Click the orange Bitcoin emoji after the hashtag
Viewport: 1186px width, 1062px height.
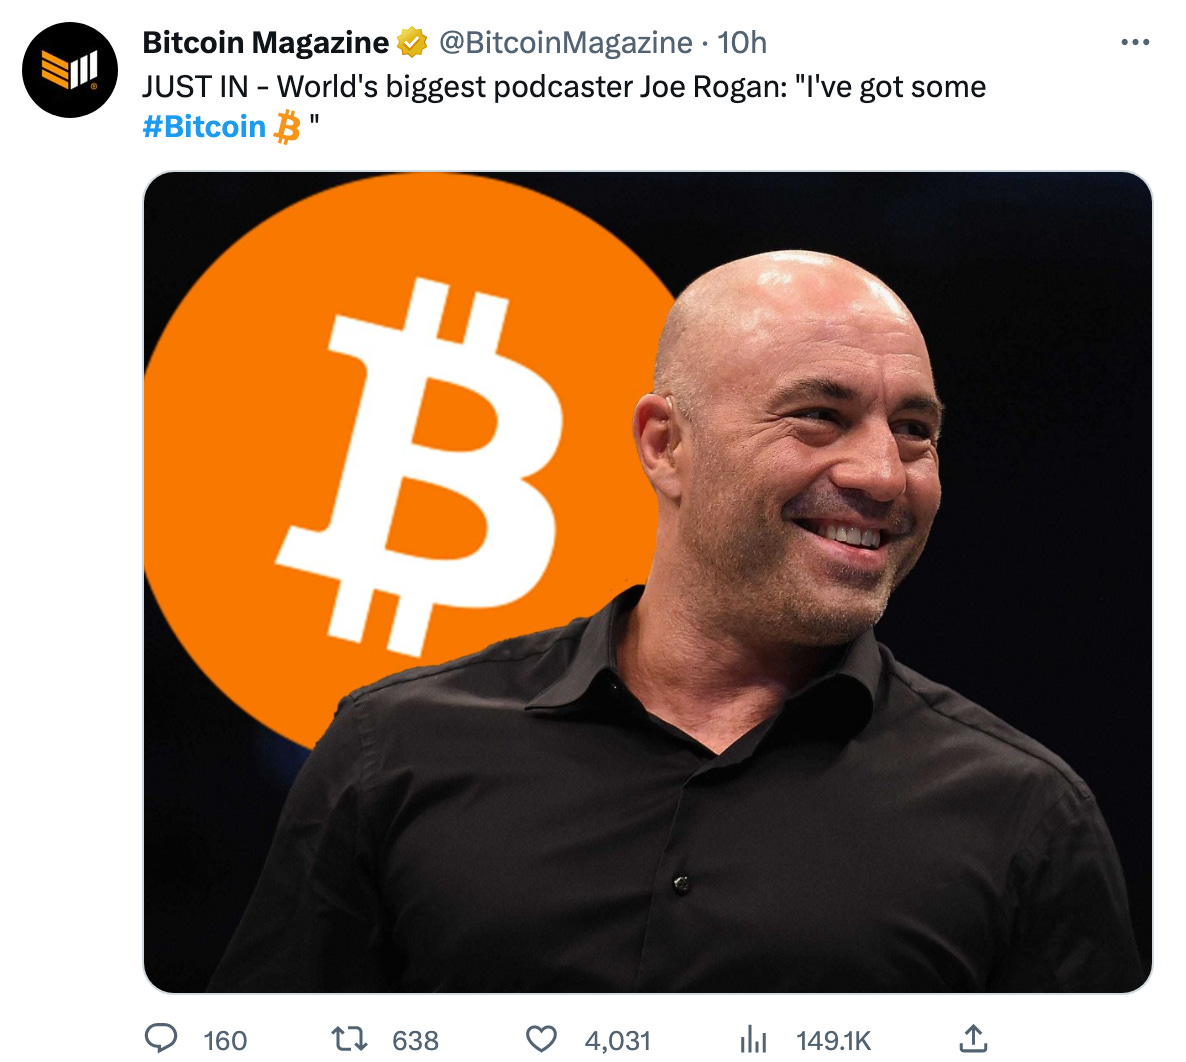(x=287, y=126)
